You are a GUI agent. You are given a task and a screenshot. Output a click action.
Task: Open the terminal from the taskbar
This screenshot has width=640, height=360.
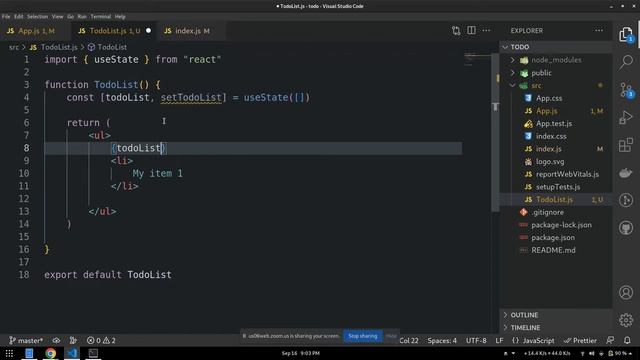(x=93, y=353)
